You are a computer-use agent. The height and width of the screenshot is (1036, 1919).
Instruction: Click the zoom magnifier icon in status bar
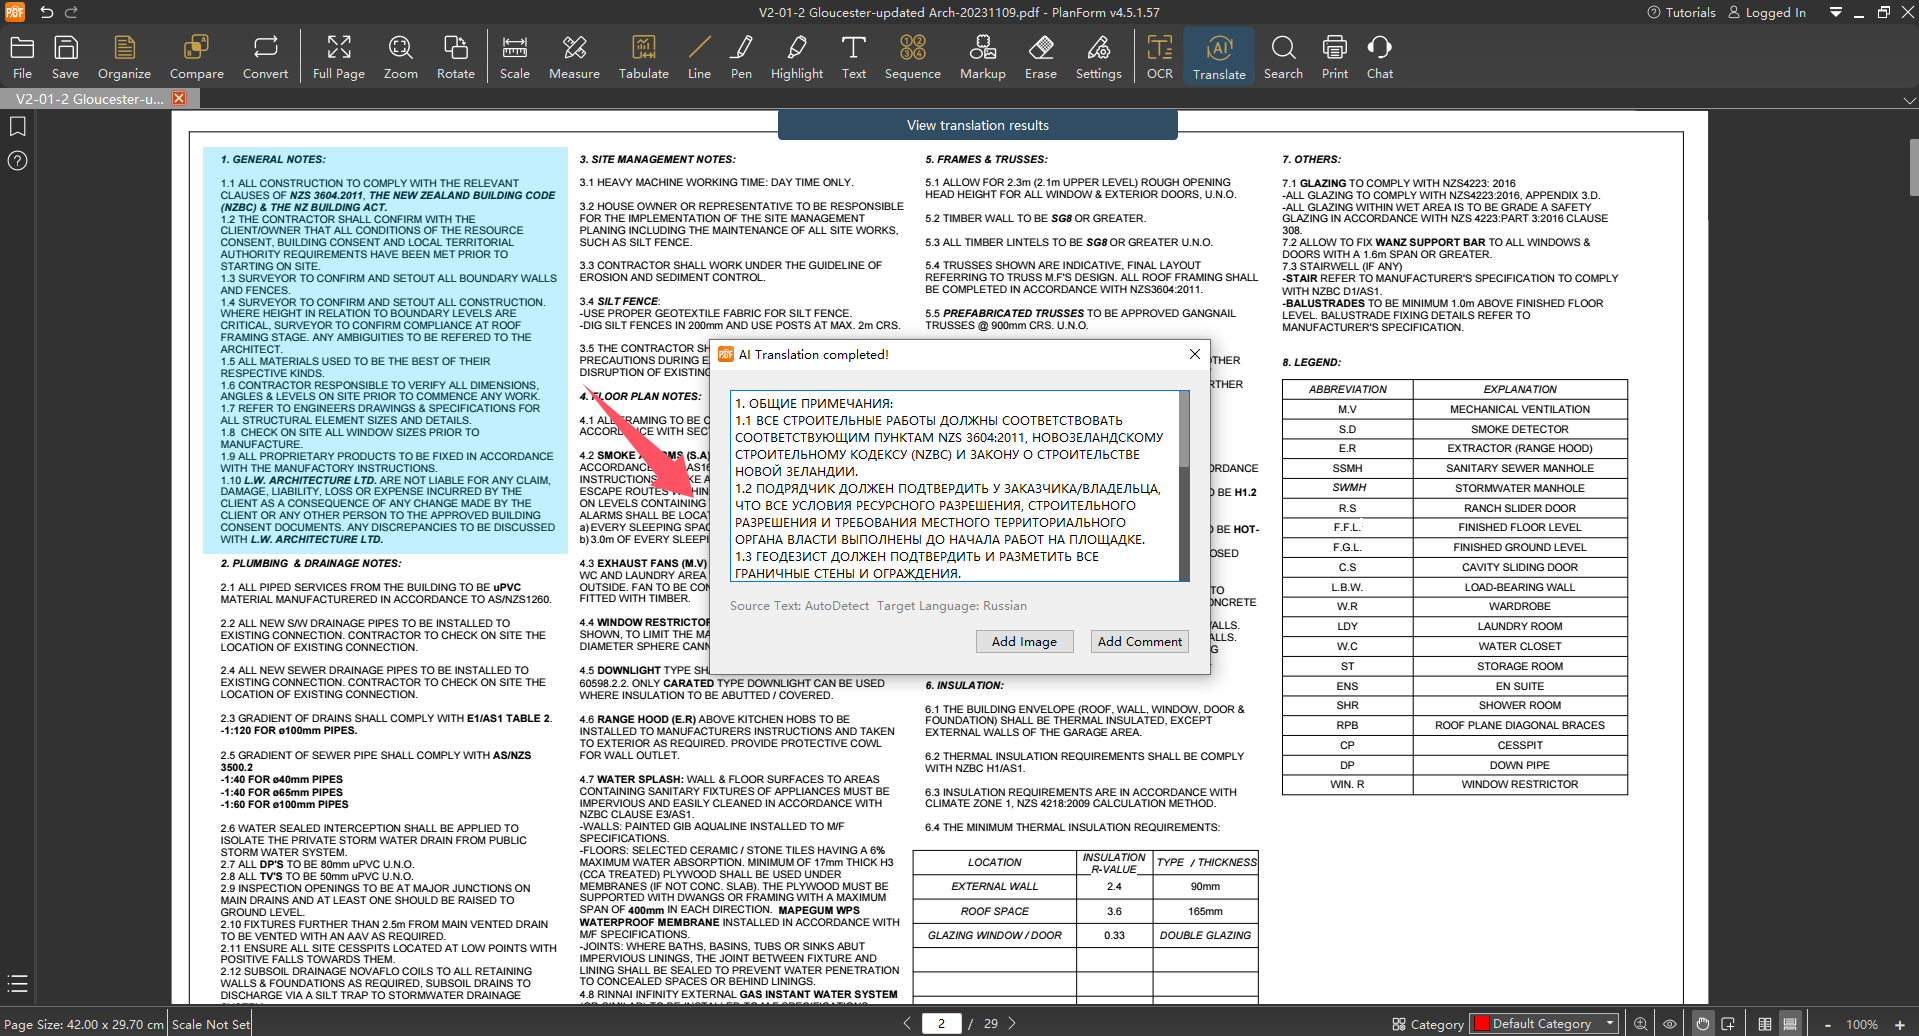point(1641,1024)
